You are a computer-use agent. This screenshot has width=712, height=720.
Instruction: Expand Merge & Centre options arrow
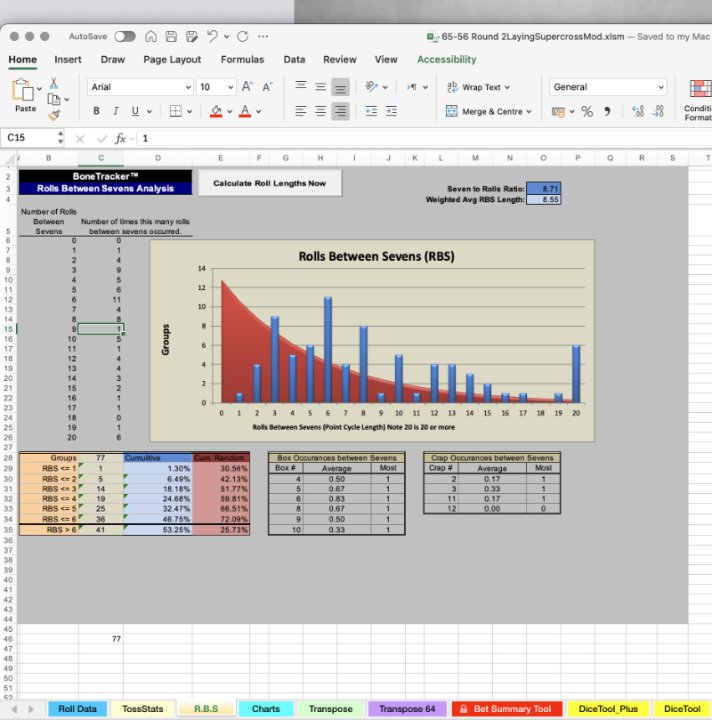pyautogui.click(x=529, y=112)
